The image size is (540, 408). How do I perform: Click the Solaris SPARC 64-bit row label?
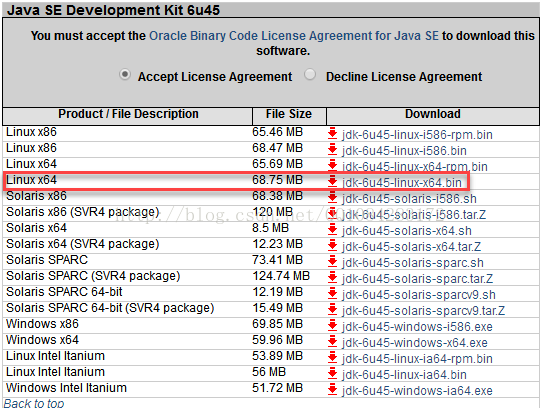click(64, 292)
